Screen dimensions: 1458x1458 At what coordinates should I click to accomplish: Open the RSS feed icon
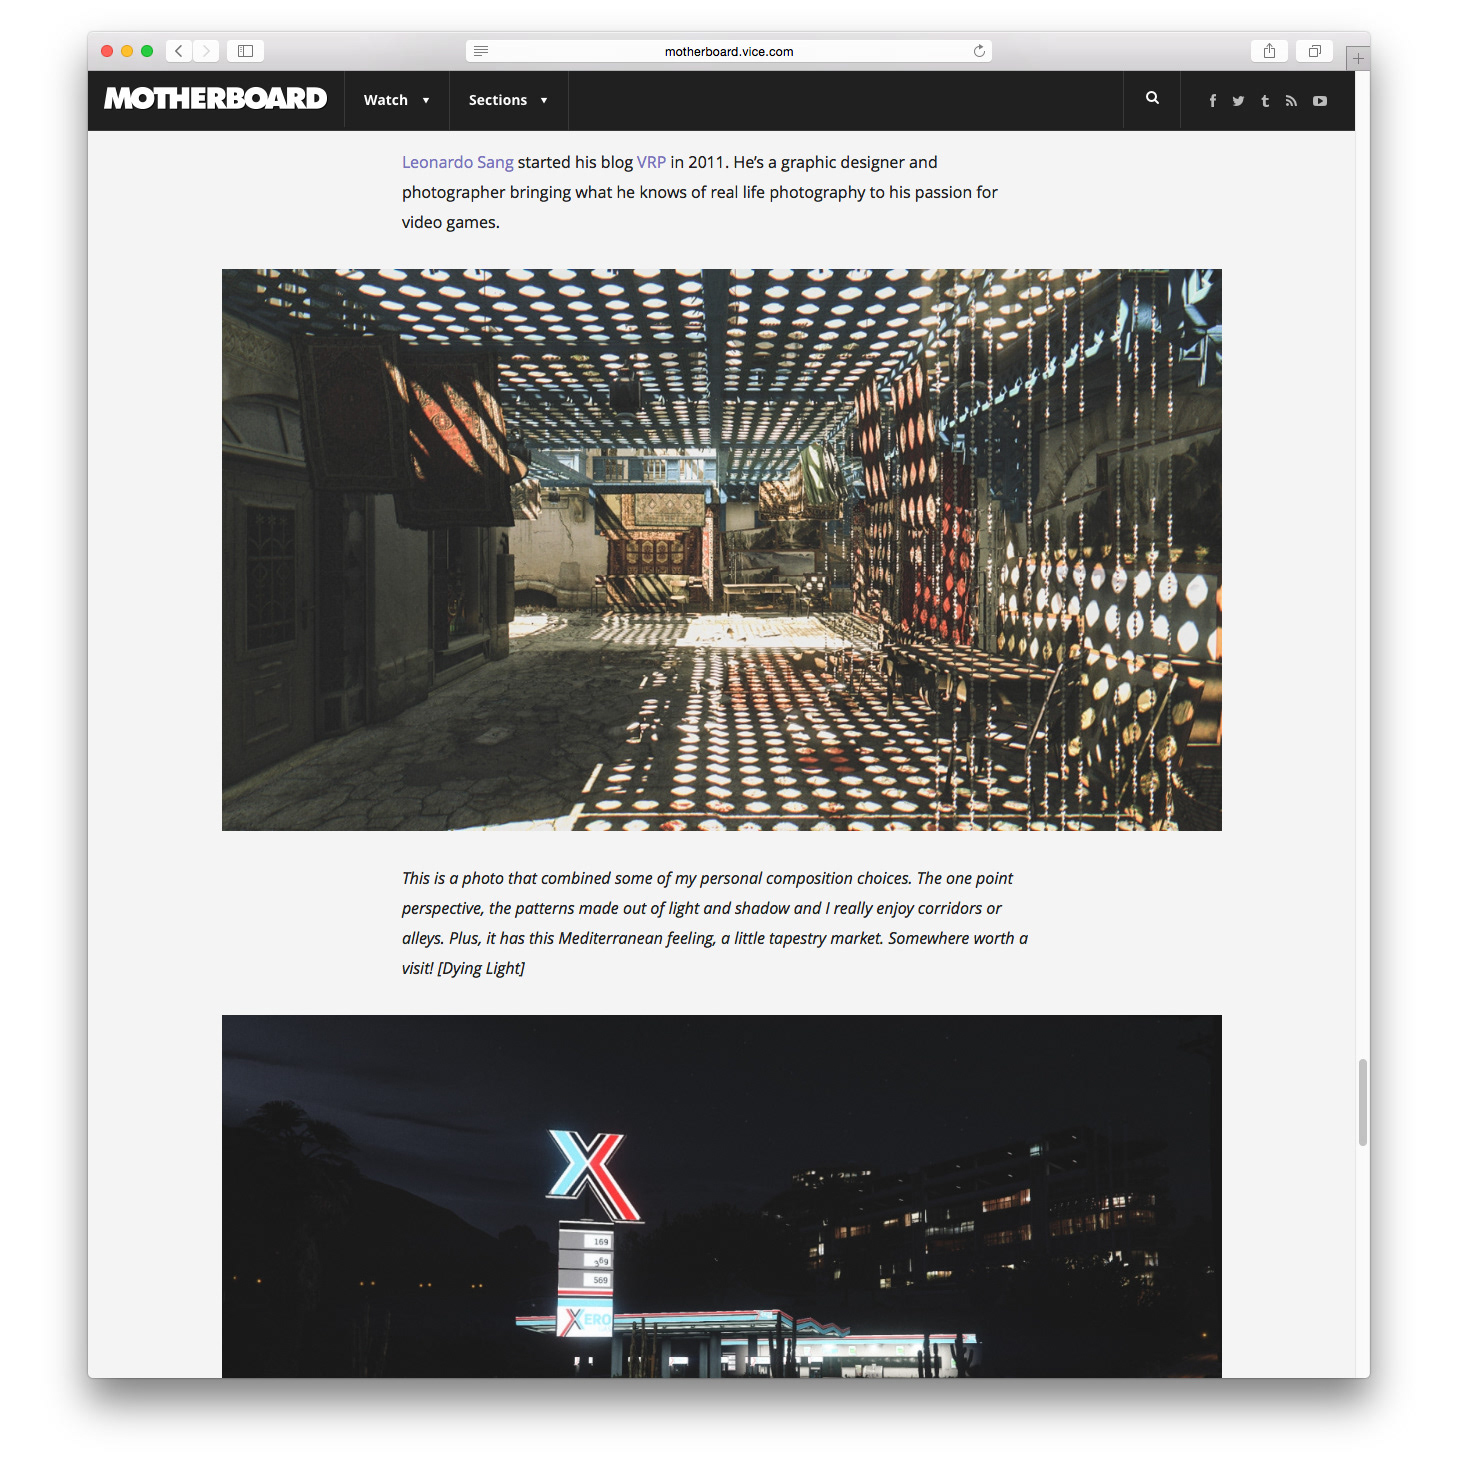(x=1291, y=101)
